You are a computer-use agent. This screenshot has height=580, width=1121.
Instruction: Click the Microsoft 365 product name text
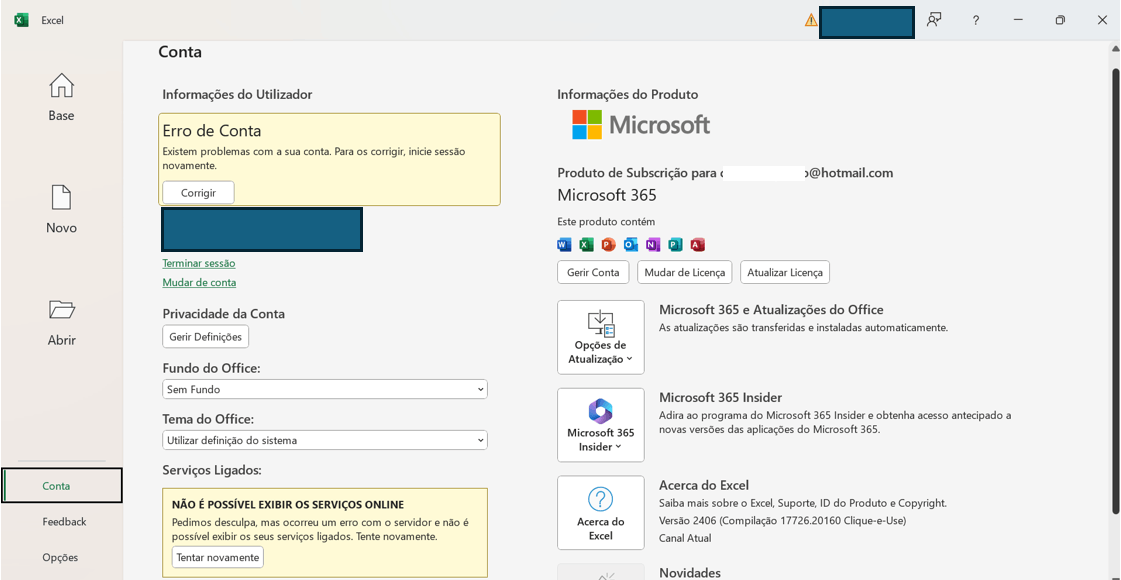point(607,195)
